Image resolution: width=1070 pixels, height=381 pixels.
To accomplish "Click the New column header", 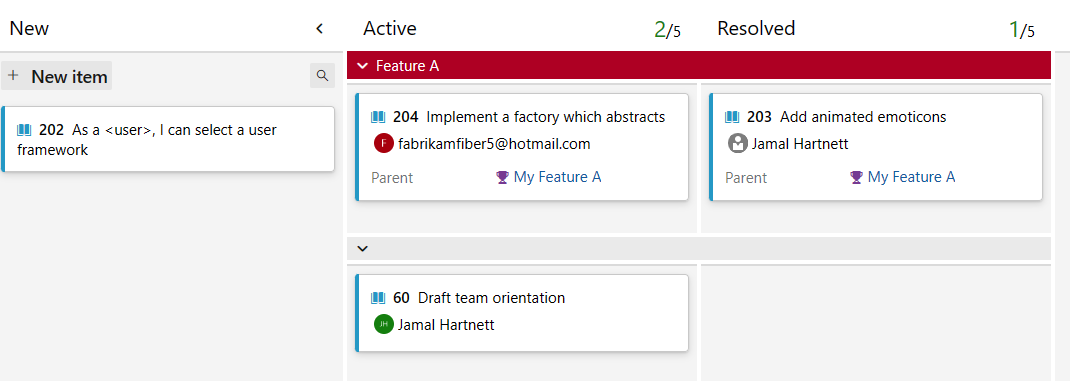I will (x=29, y=29).
